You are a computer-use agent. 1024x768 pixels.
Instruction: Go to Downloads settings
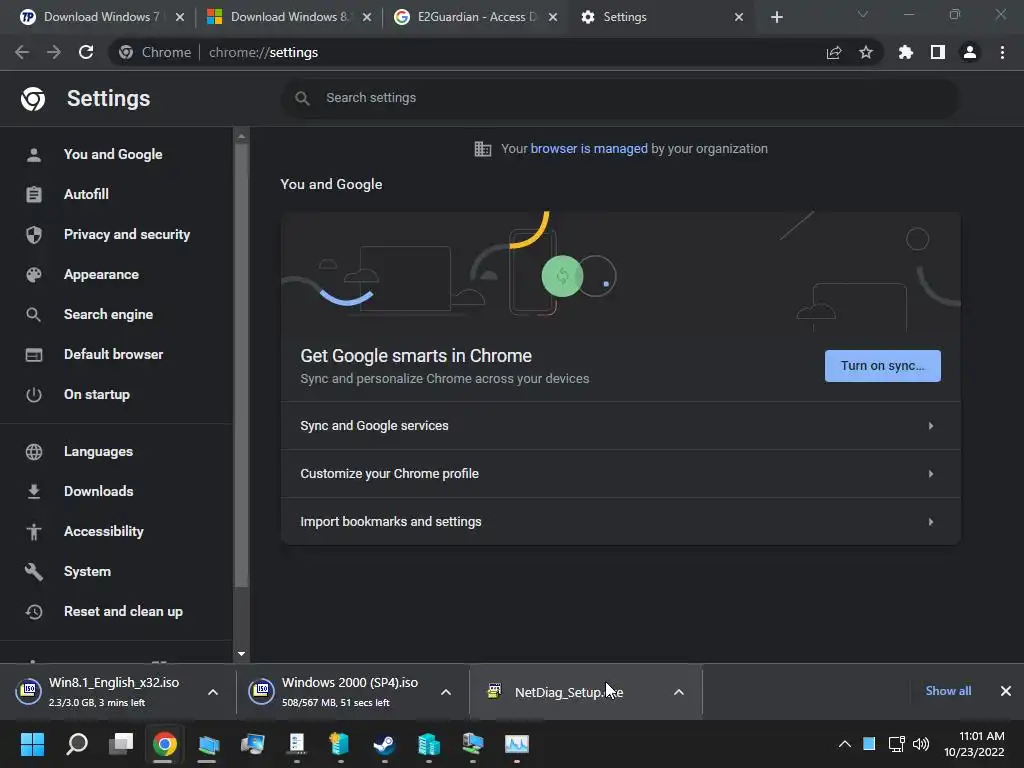[99, 491]
